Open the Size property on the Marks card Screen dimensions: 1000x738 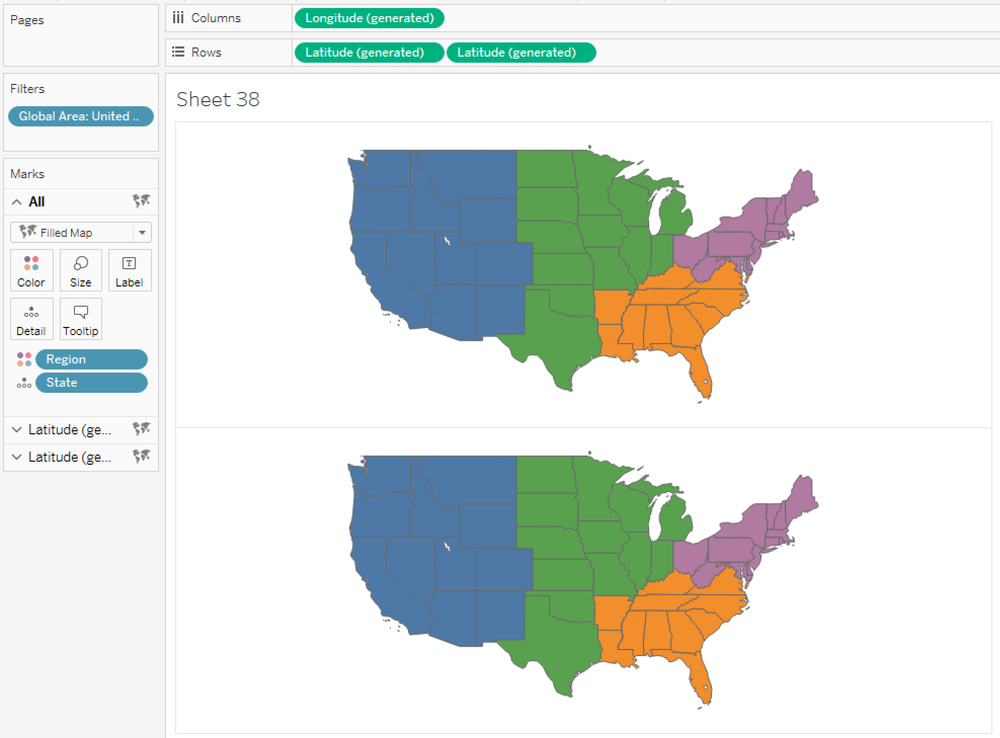(x=80, y=270)
